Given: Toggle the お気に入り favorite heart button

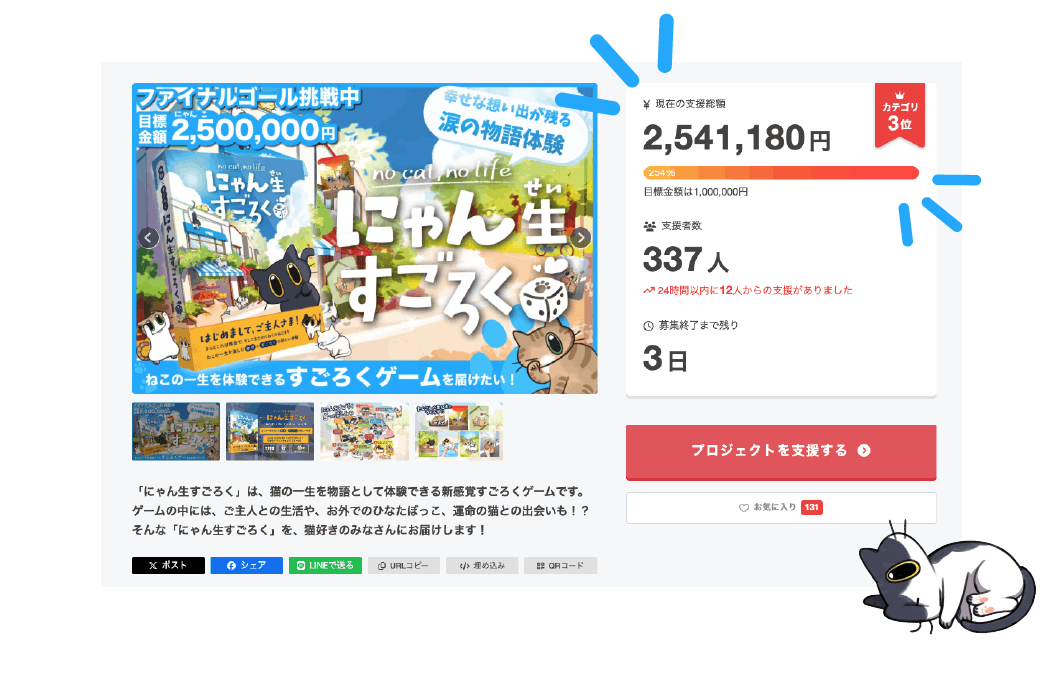Looking at the screenshot, I should (x=781, y=508).
